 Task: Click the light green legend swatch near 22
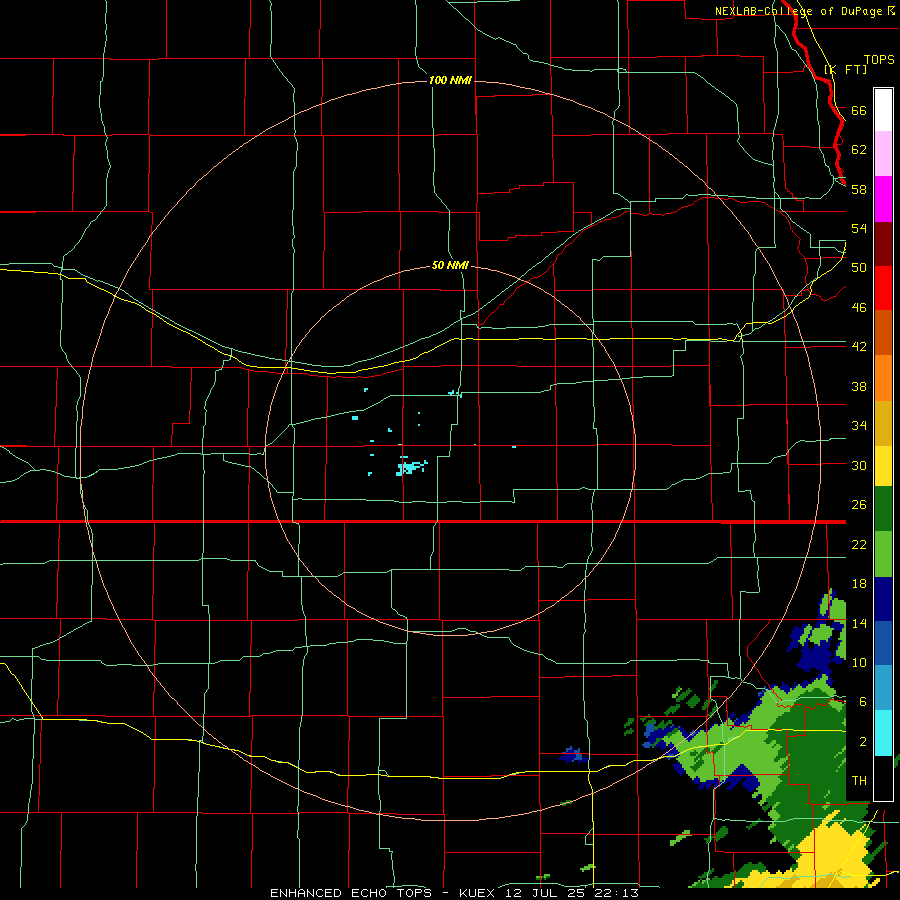(x=883, y=554)
